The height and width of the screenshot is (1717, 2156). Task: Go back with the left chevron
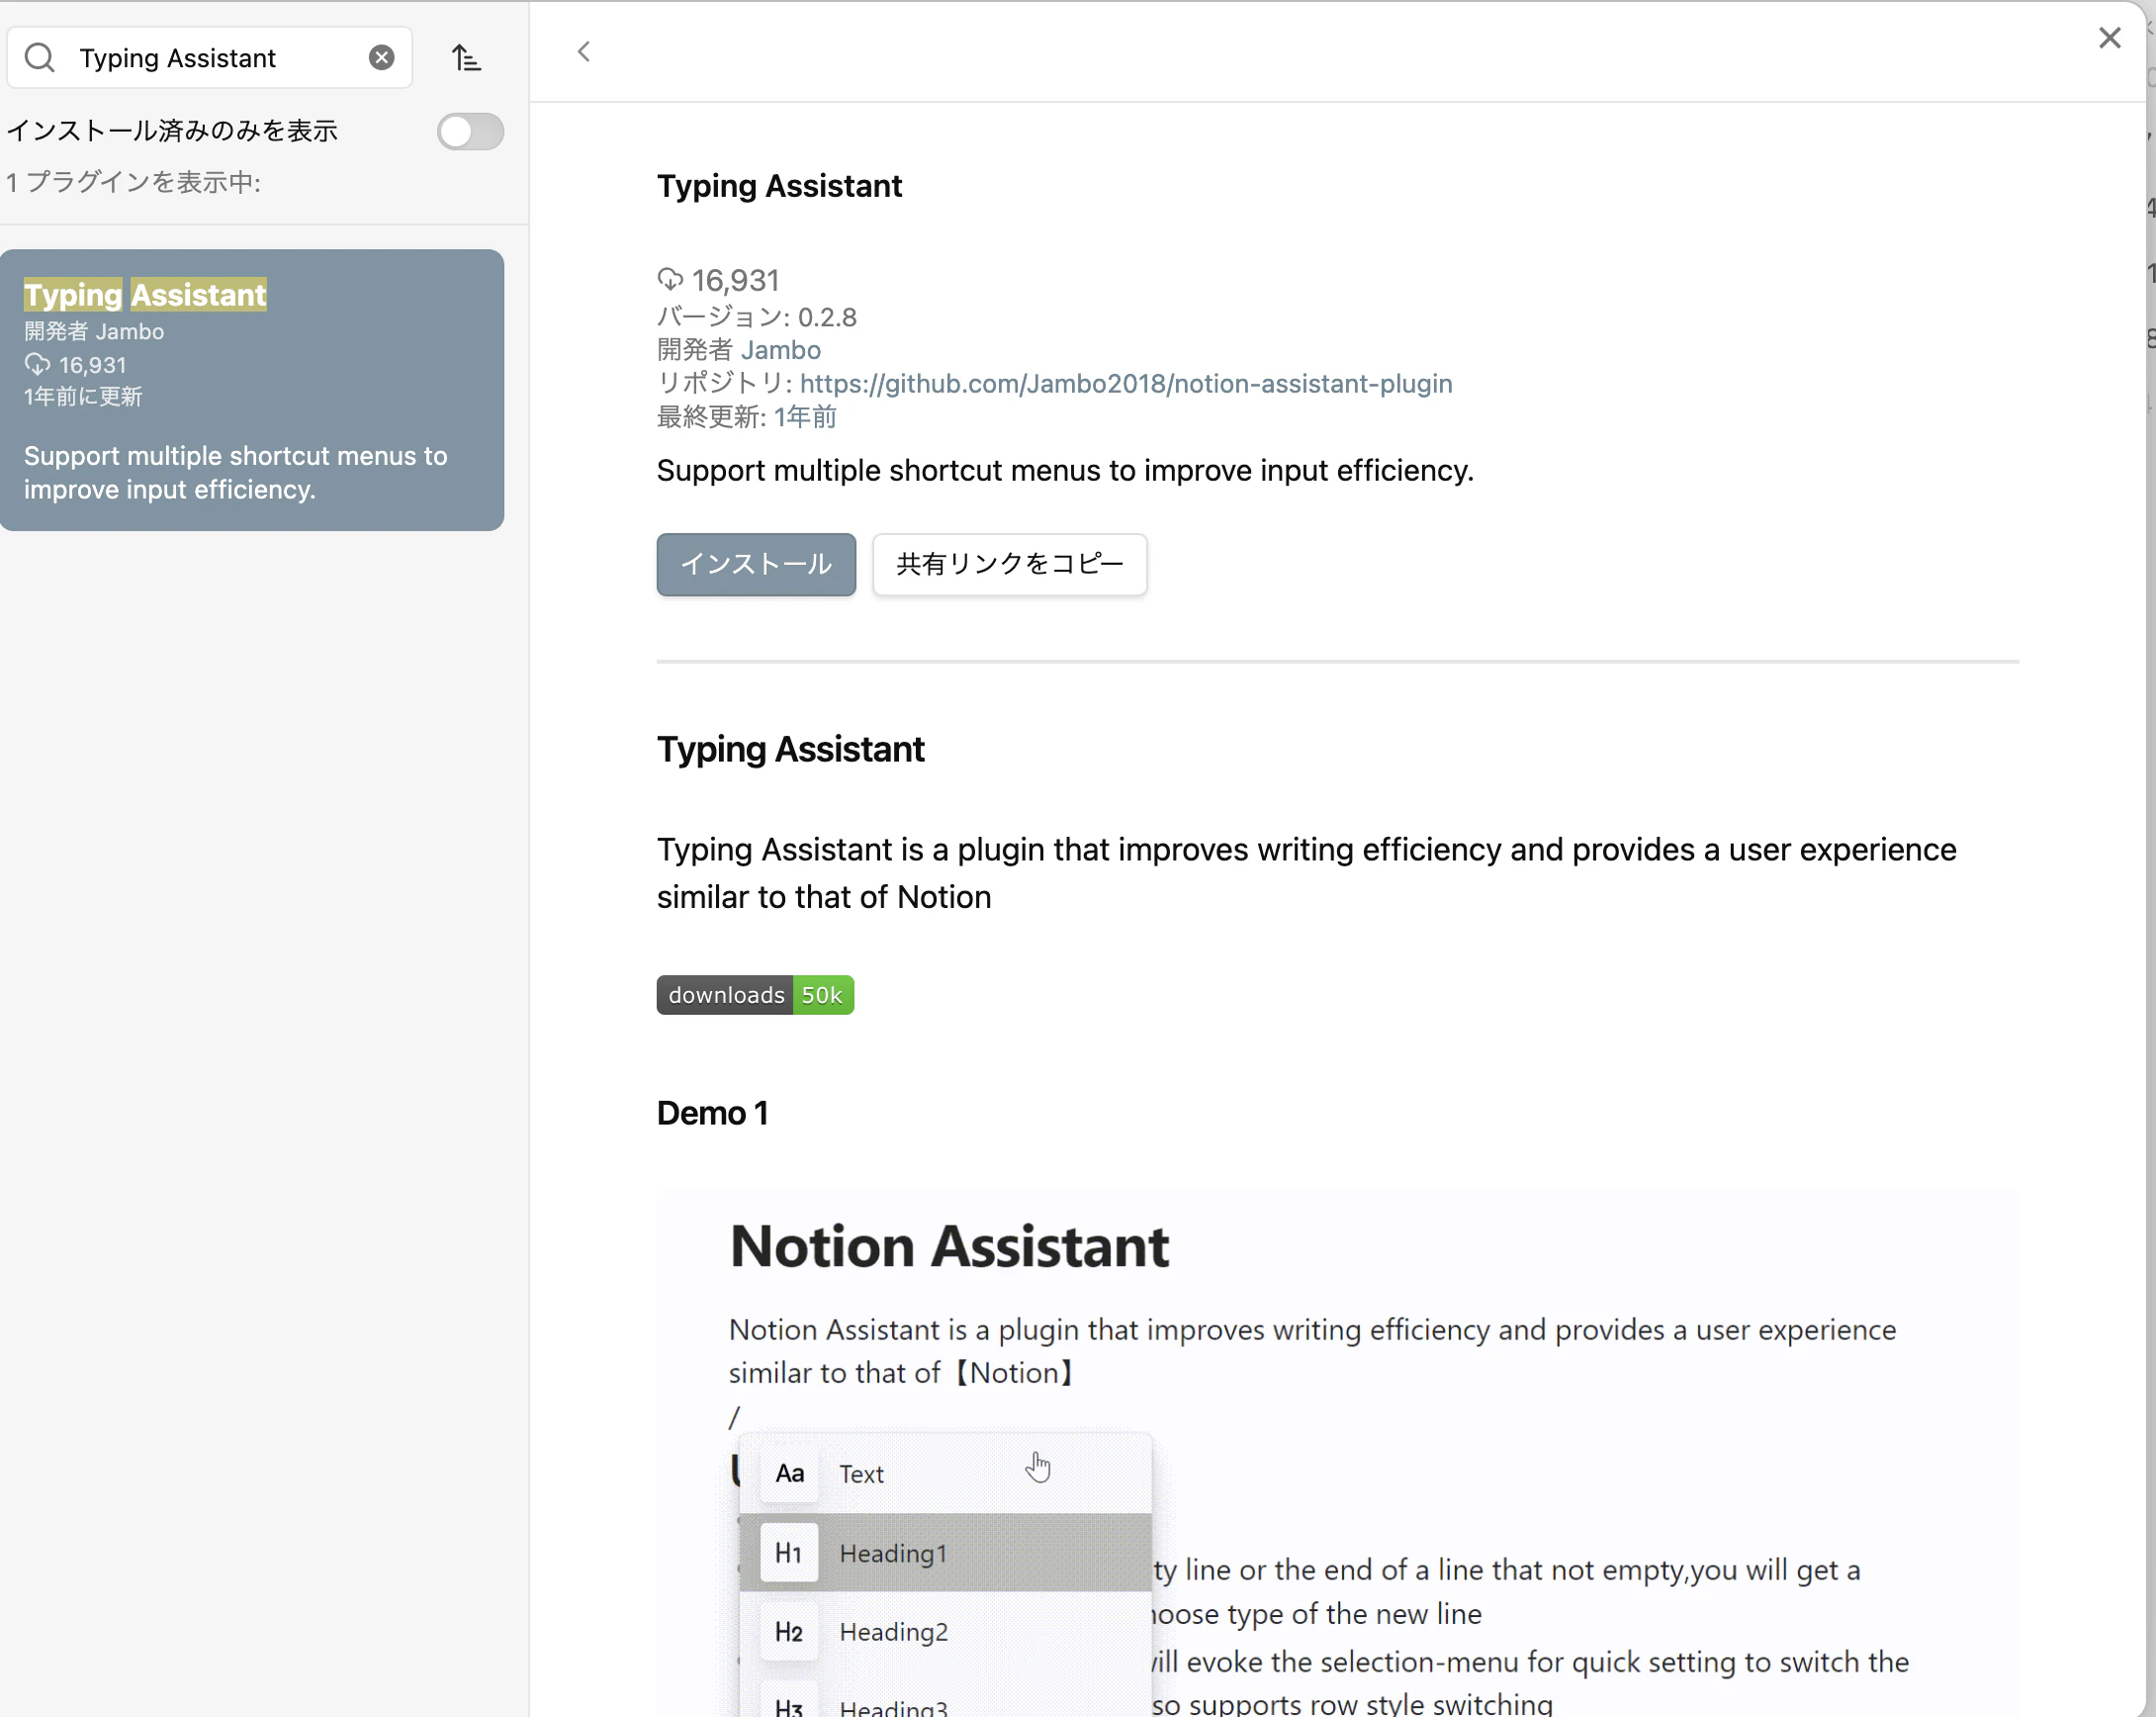(x=584, y=52)
